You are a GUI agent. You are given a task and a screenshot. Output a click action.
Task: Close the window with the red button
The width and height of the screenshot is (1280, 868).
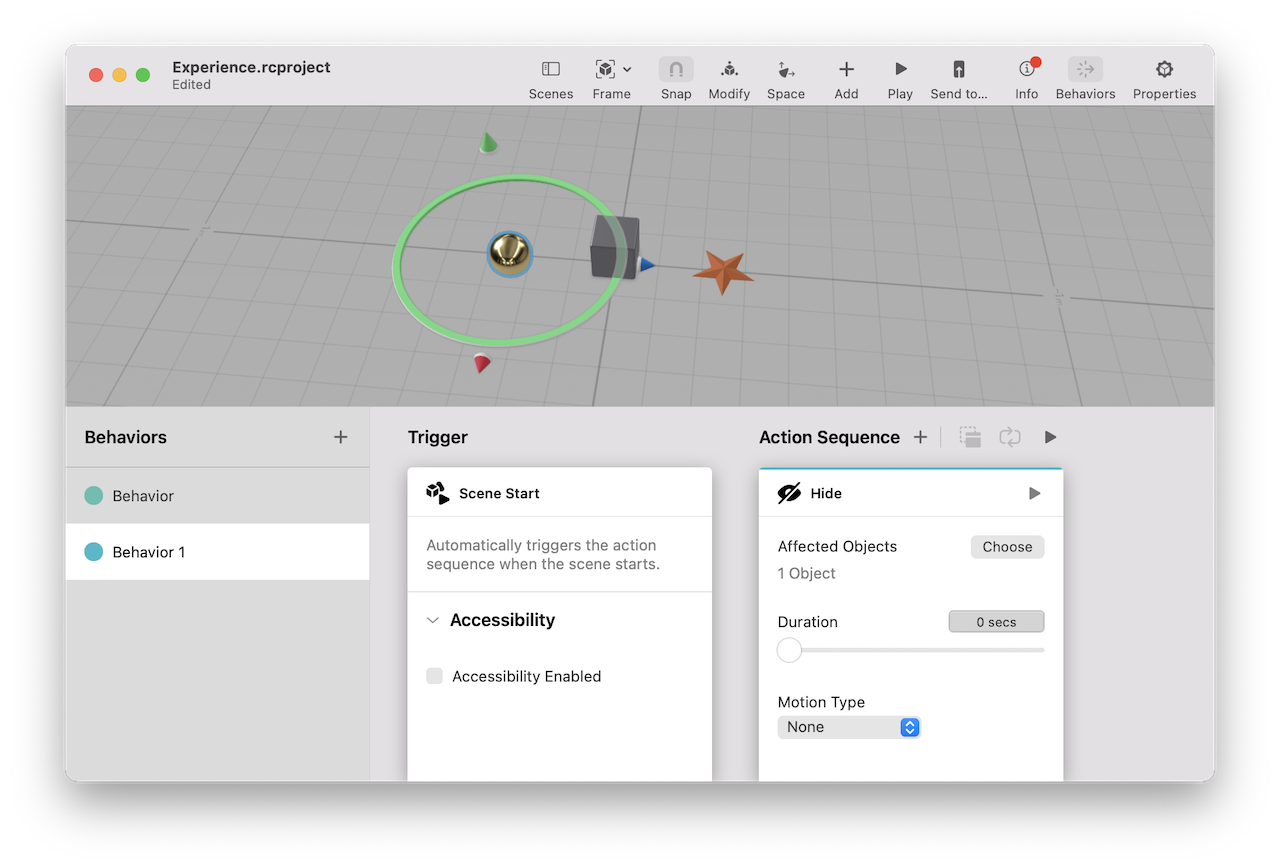pos(96,75)
